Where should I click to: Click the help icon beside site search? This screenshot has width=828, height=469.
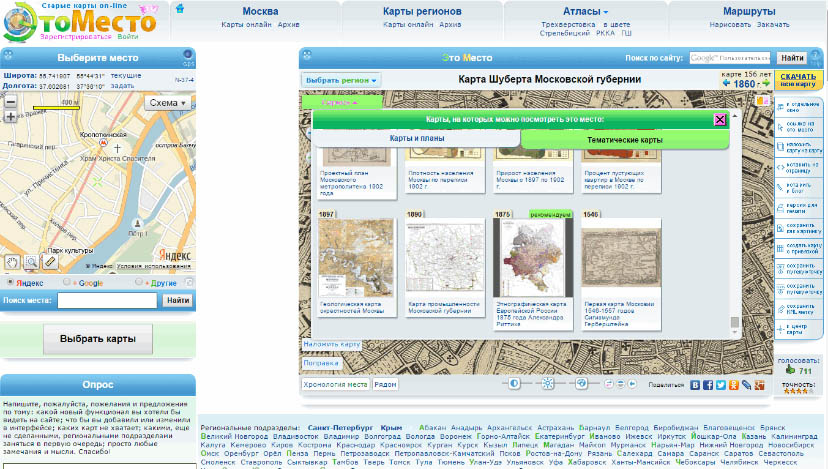[x=816, y=57]
